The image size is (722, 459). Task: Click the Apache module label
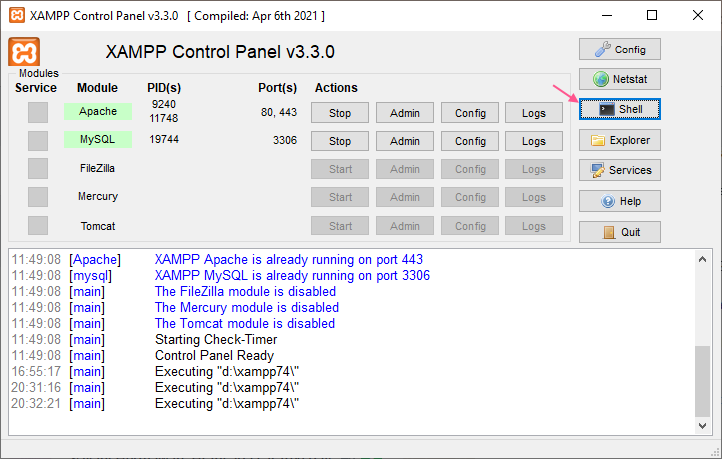coord(98,111)
